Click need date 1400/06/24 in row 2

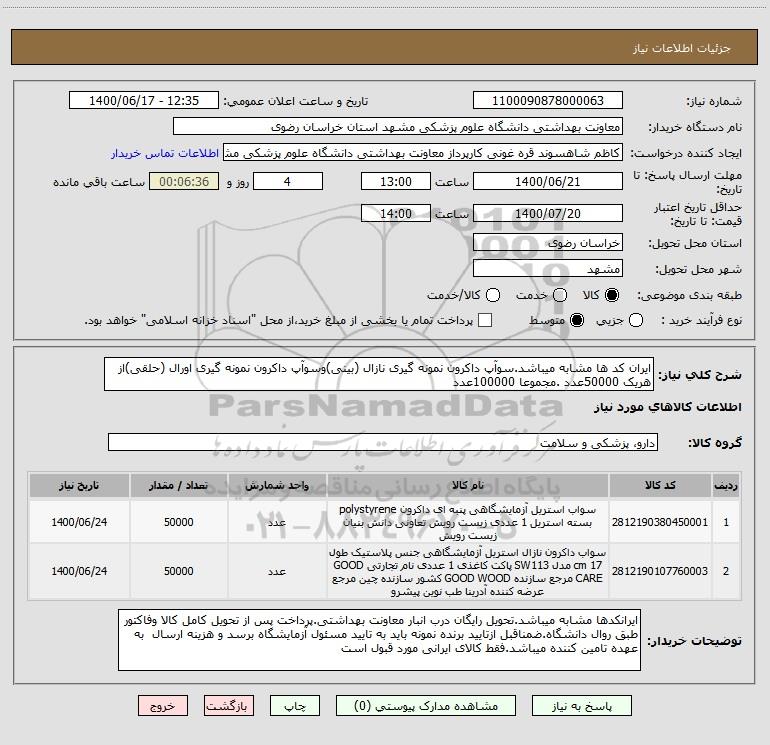click(79, 572)
